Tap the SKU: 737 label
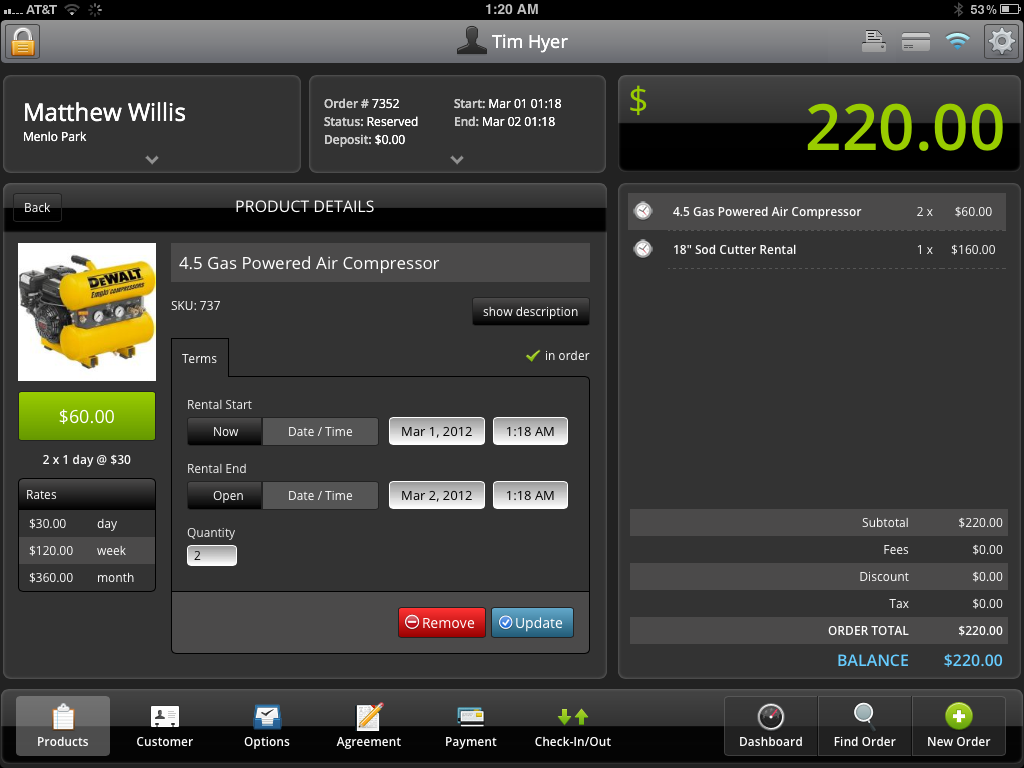Viewport: 1024px width, 768px height. 195,306
